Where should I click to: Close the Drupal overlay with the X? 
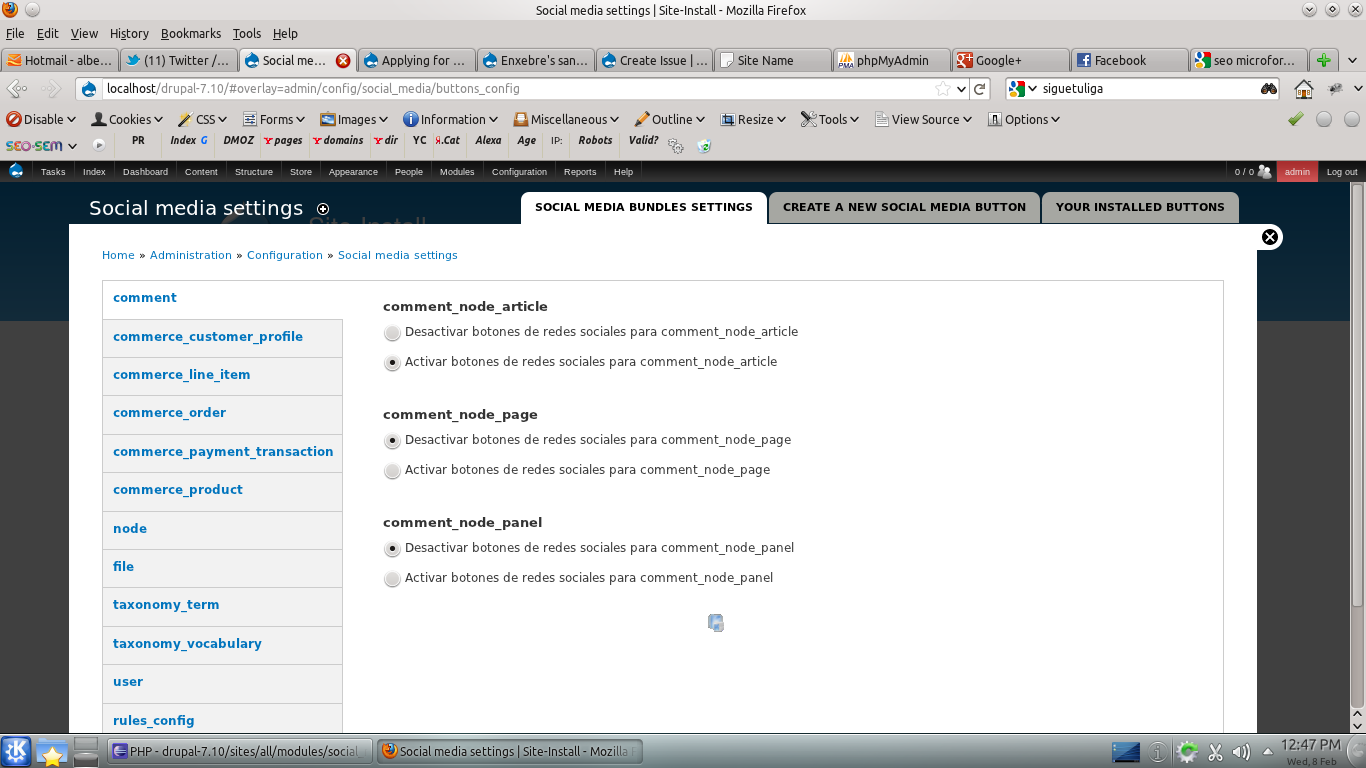point(1270,237)
